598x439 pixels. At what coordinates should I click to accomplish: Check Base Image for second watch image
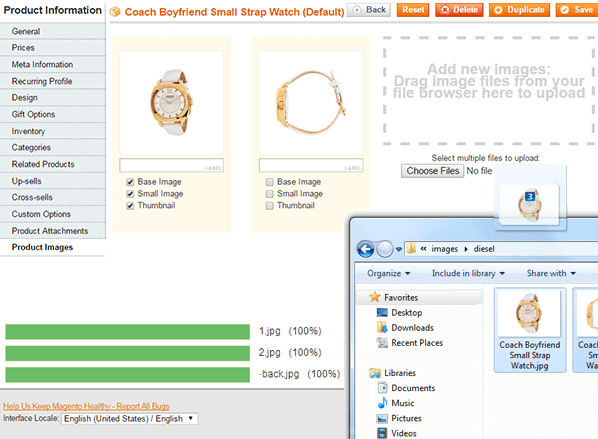[x=270, y=182]
